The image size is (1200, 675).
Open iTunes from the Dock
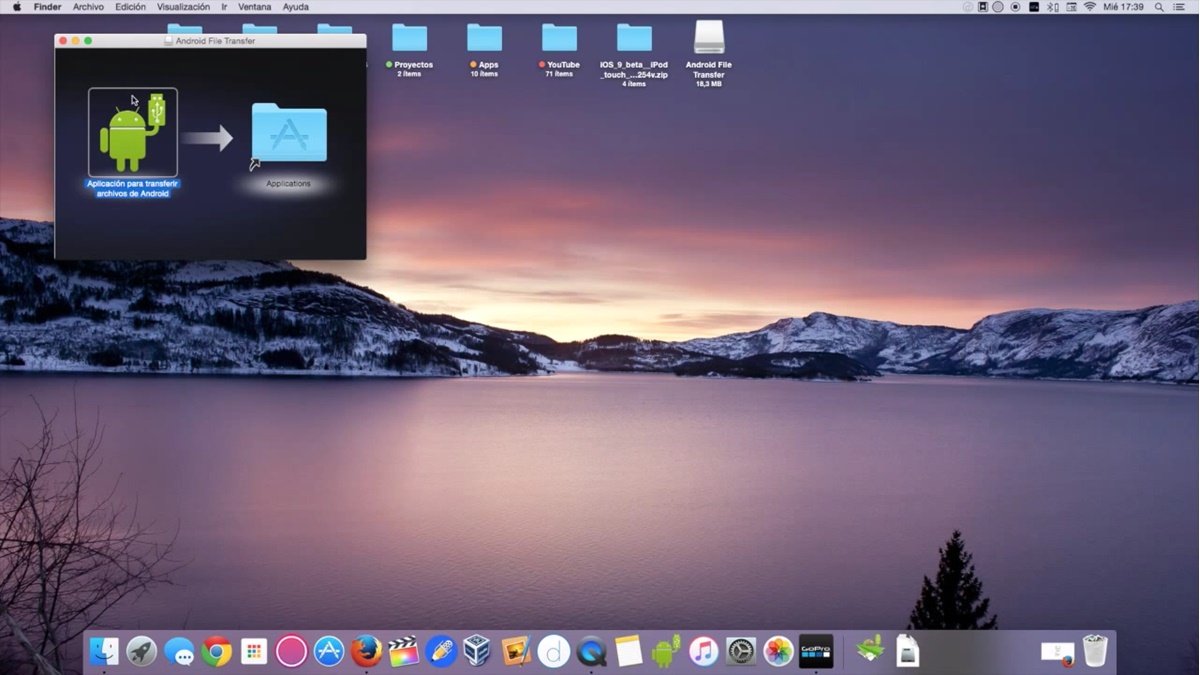click(x=703, y=651)
